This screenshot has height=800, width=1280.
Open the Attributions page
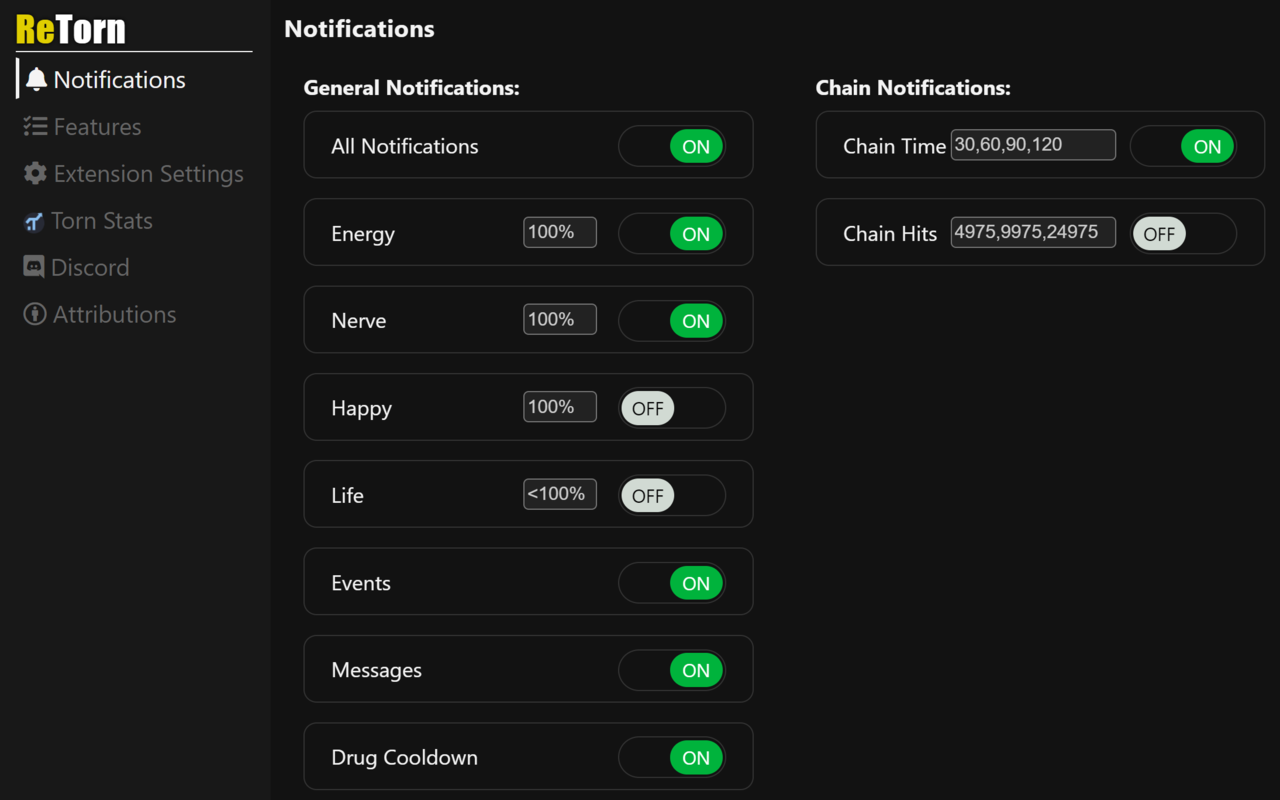point(114,314)
